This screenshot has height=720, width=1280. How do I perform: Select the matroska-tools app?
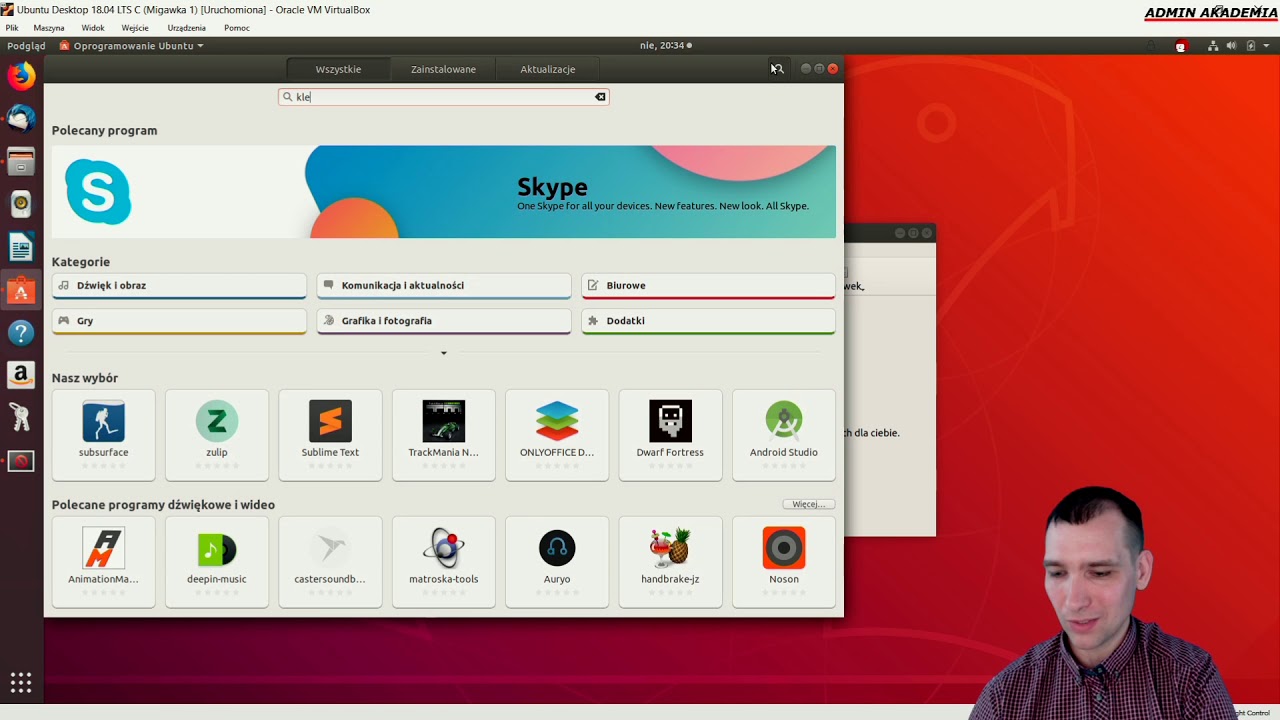(x=444, y=562)
